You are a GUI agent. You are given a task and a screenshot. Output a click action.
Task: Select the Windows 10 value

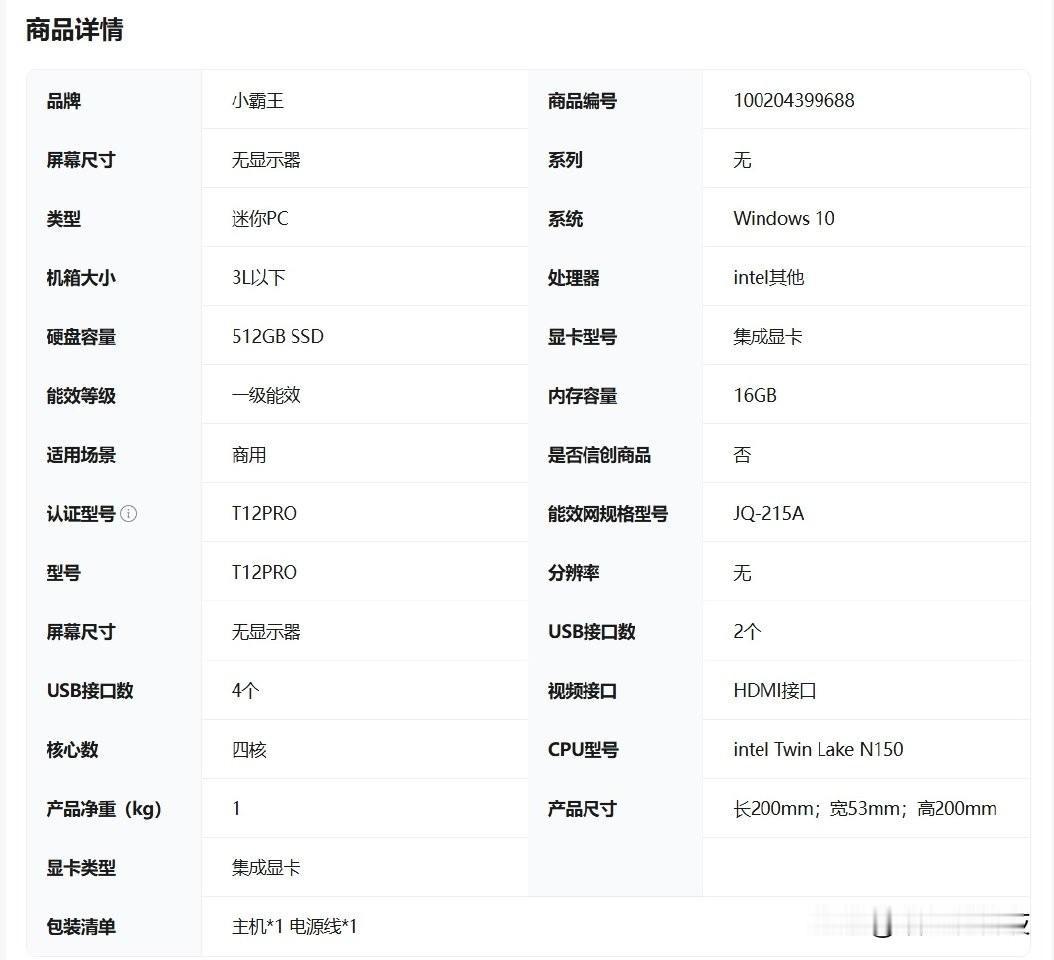click(x=784, y=218)
